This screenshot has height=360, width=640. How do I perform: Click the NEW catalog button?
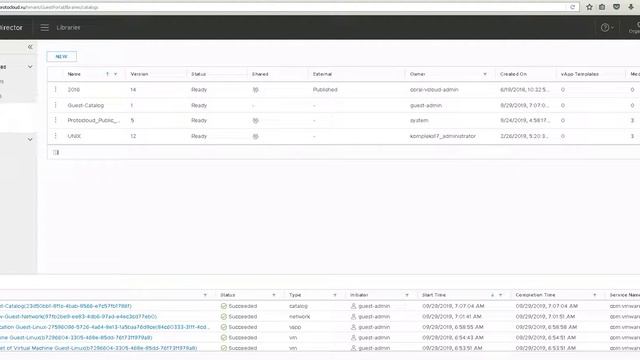point(62,56)
